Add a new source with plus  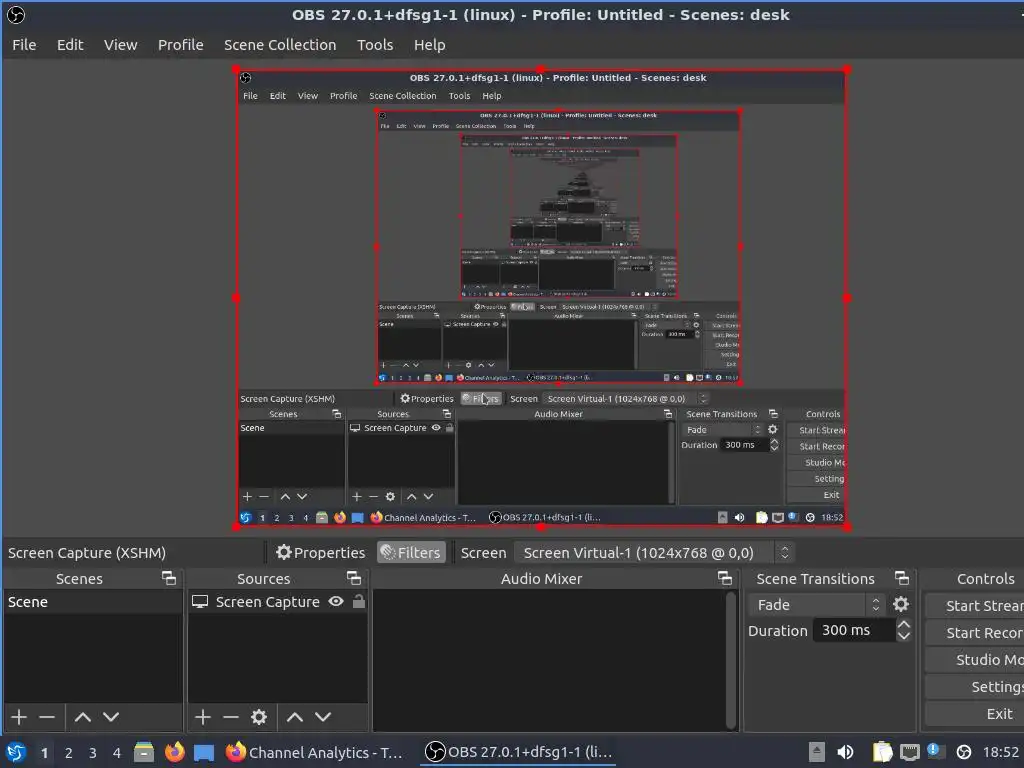[x=202, y=717]
